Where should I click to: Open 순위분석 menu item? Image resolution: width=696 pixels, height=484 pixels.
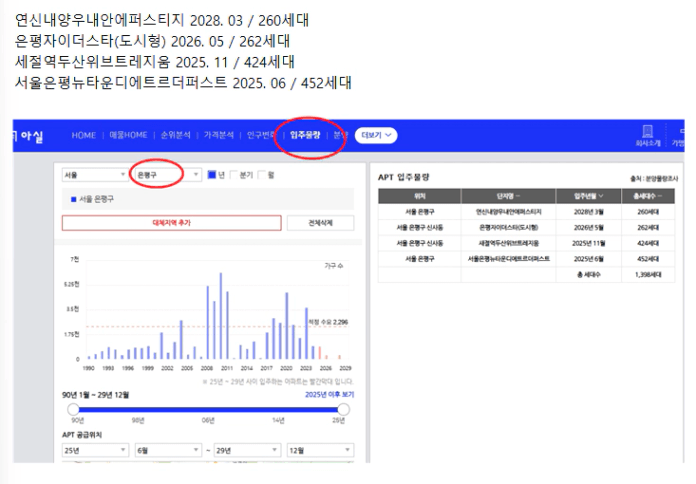coord(175,135)
